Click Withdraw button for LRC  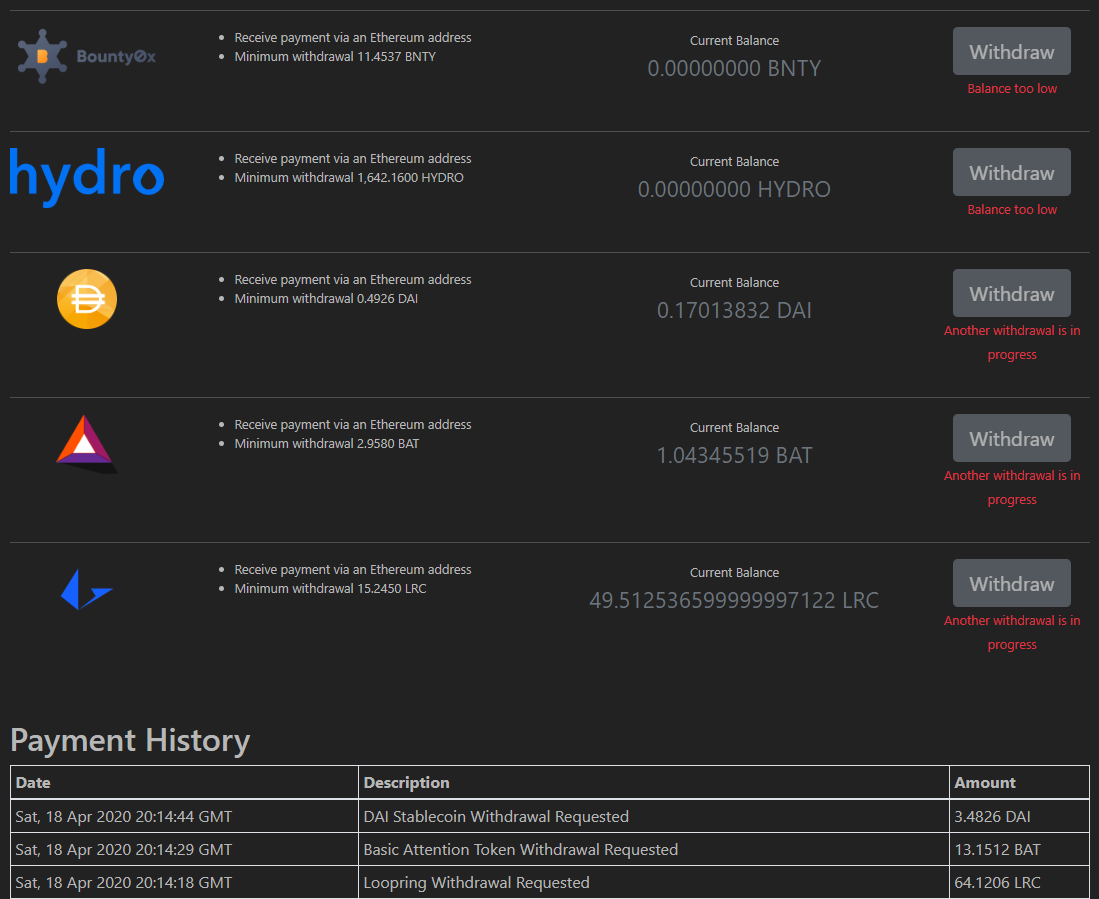1011,583
